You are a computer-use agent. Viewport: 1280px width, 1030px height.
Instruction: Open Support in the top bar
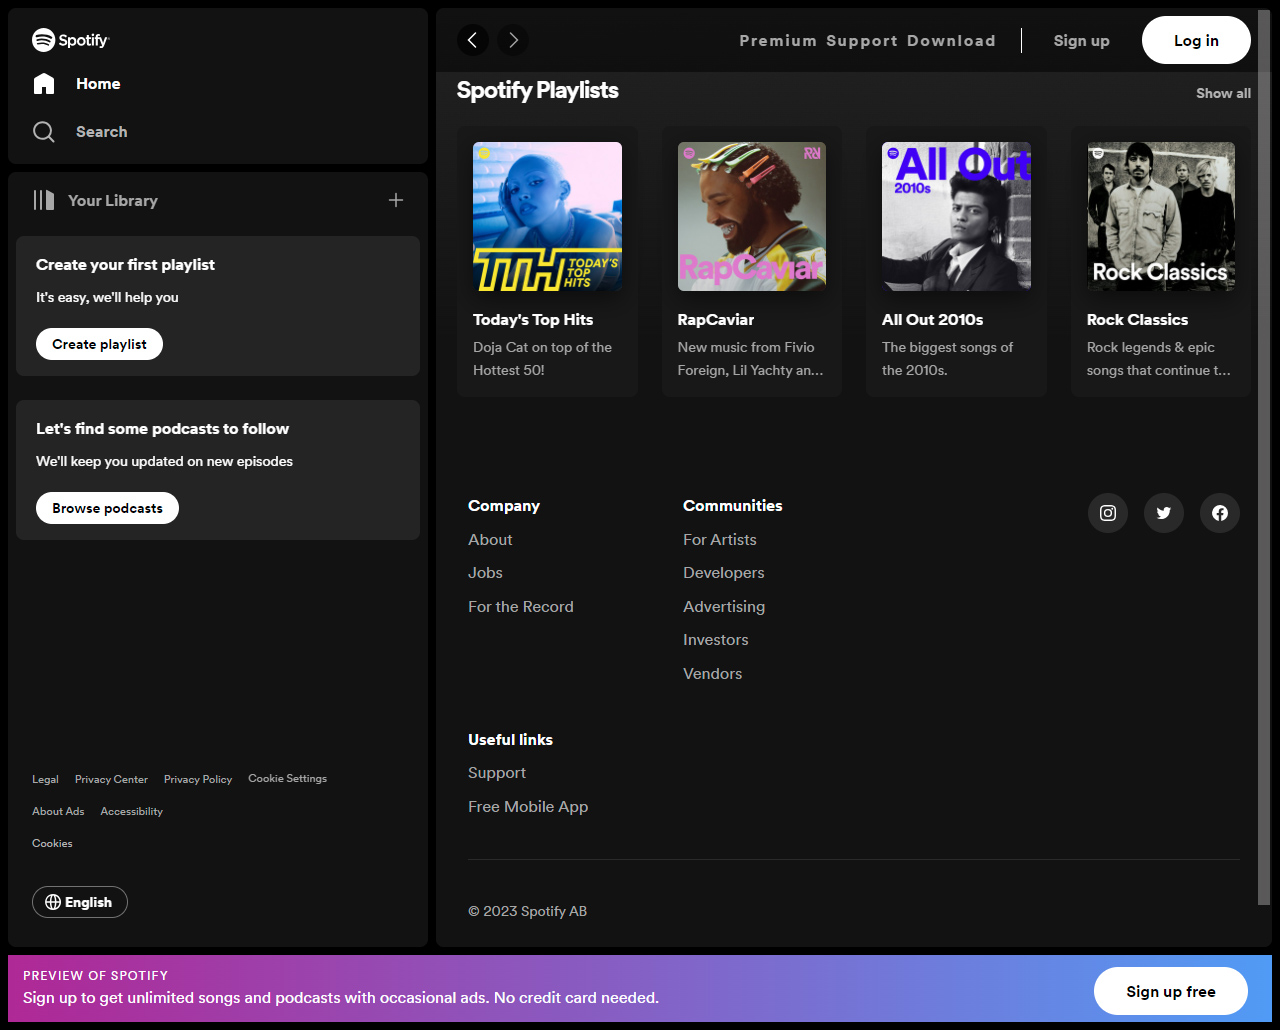click(862, 41)
